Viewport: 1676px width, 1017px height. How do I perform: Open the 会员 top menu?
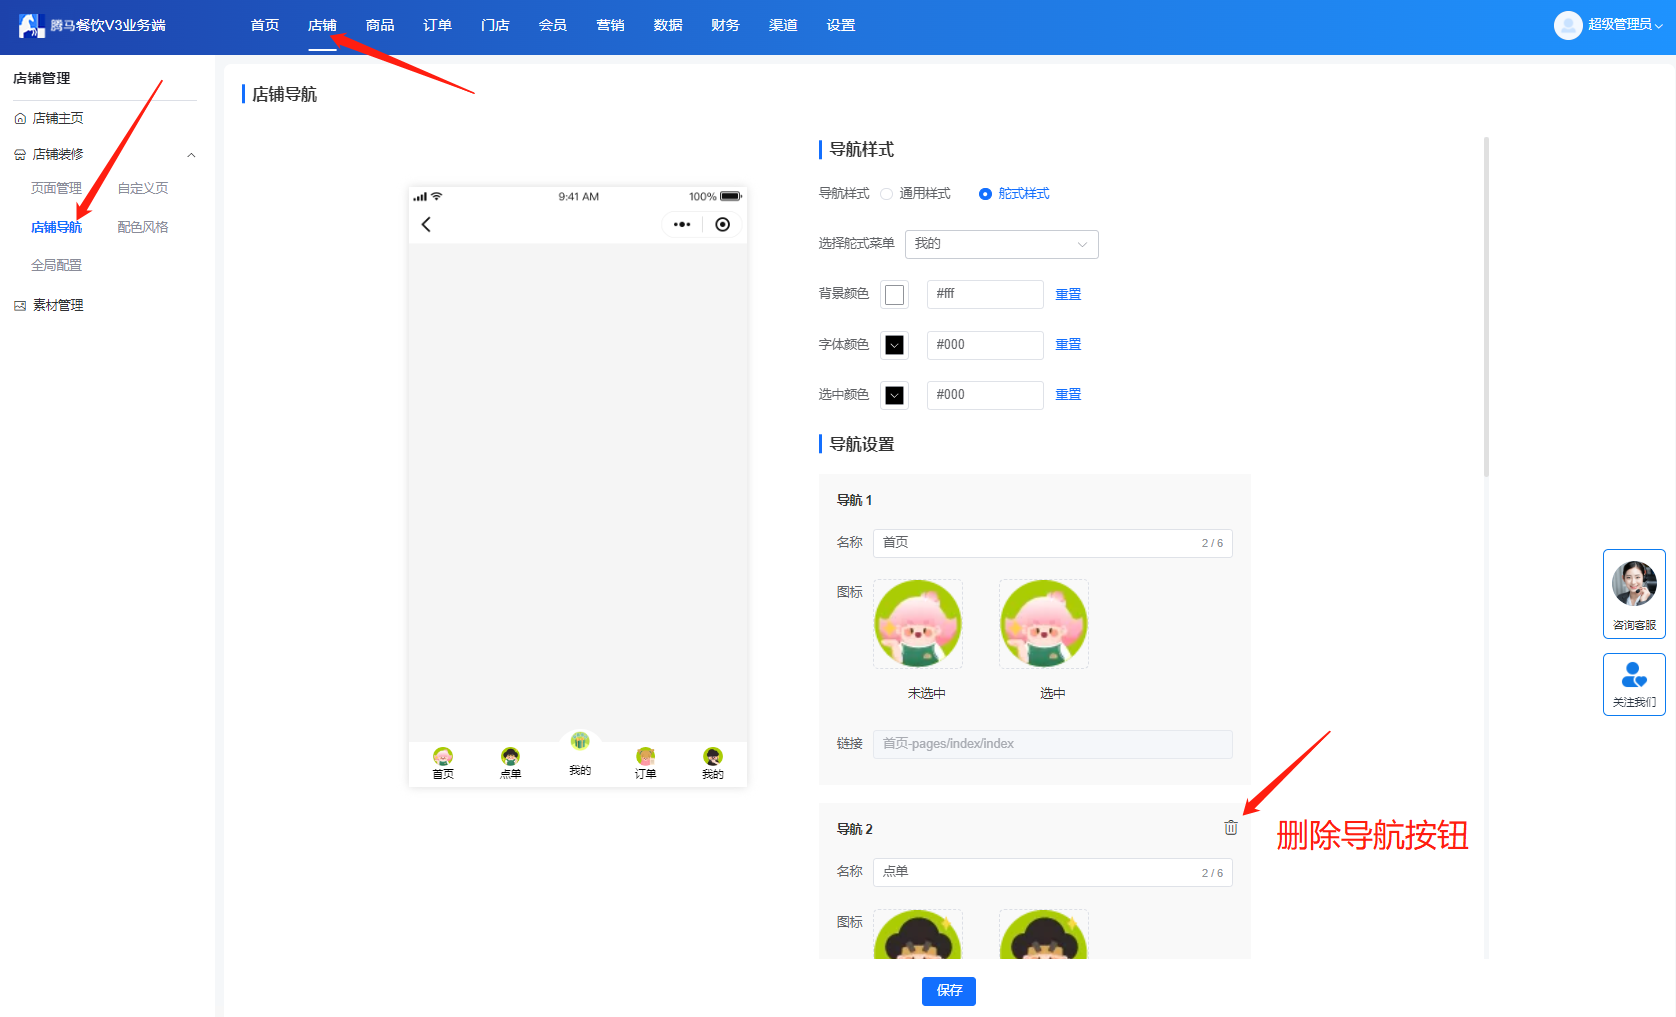coord(553,25)
